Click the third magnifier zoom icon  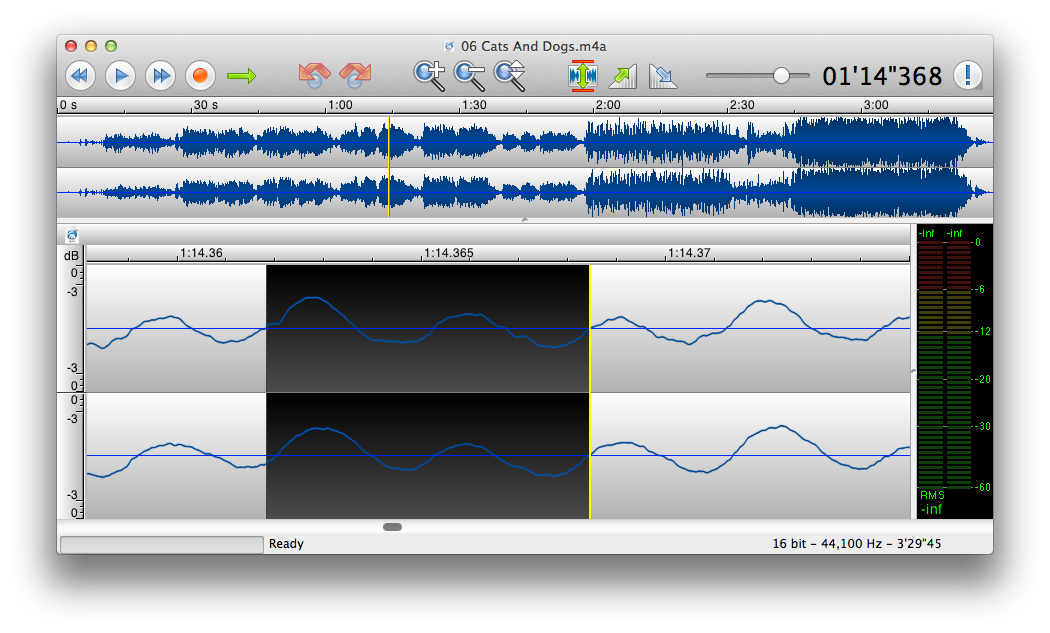click(510, 76)
